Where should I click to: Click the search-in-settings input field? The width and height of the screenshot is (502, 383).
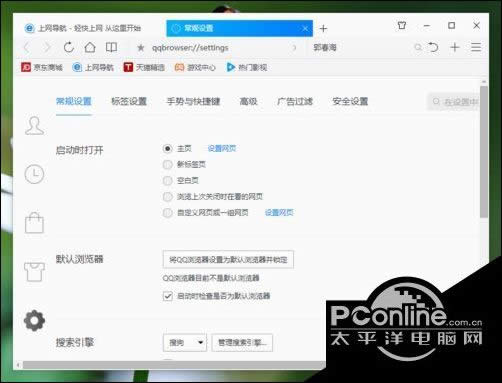coord(453,101)
